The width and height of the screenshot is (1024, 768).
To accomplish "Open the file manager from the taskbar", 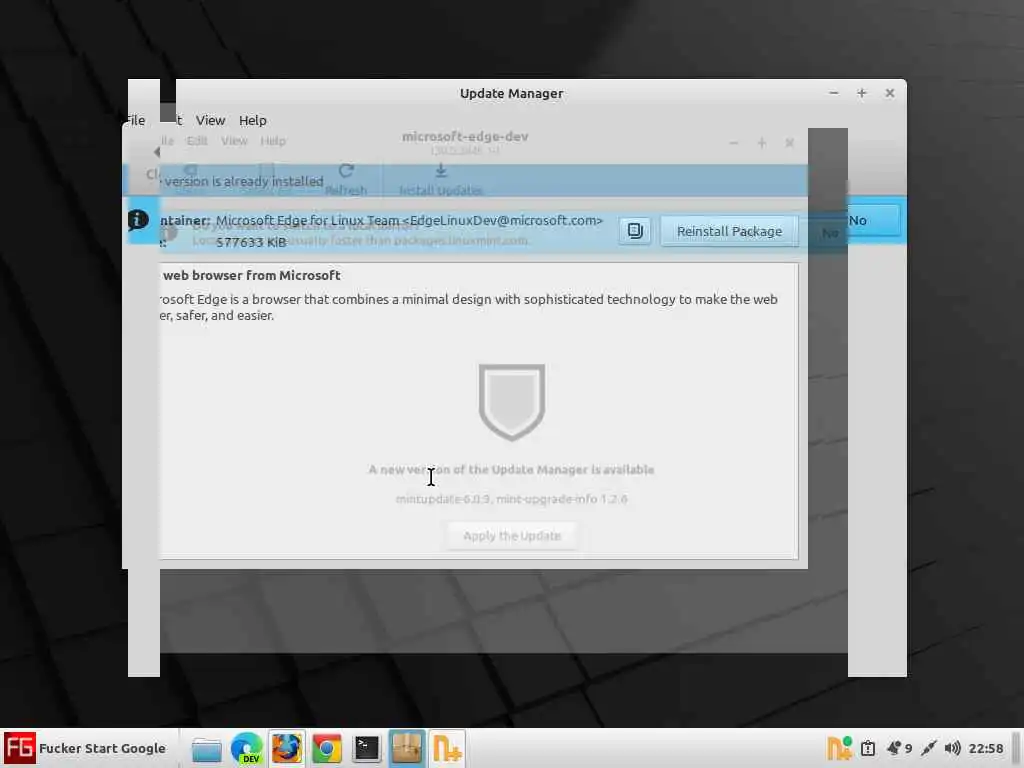I will pos(206,748).
